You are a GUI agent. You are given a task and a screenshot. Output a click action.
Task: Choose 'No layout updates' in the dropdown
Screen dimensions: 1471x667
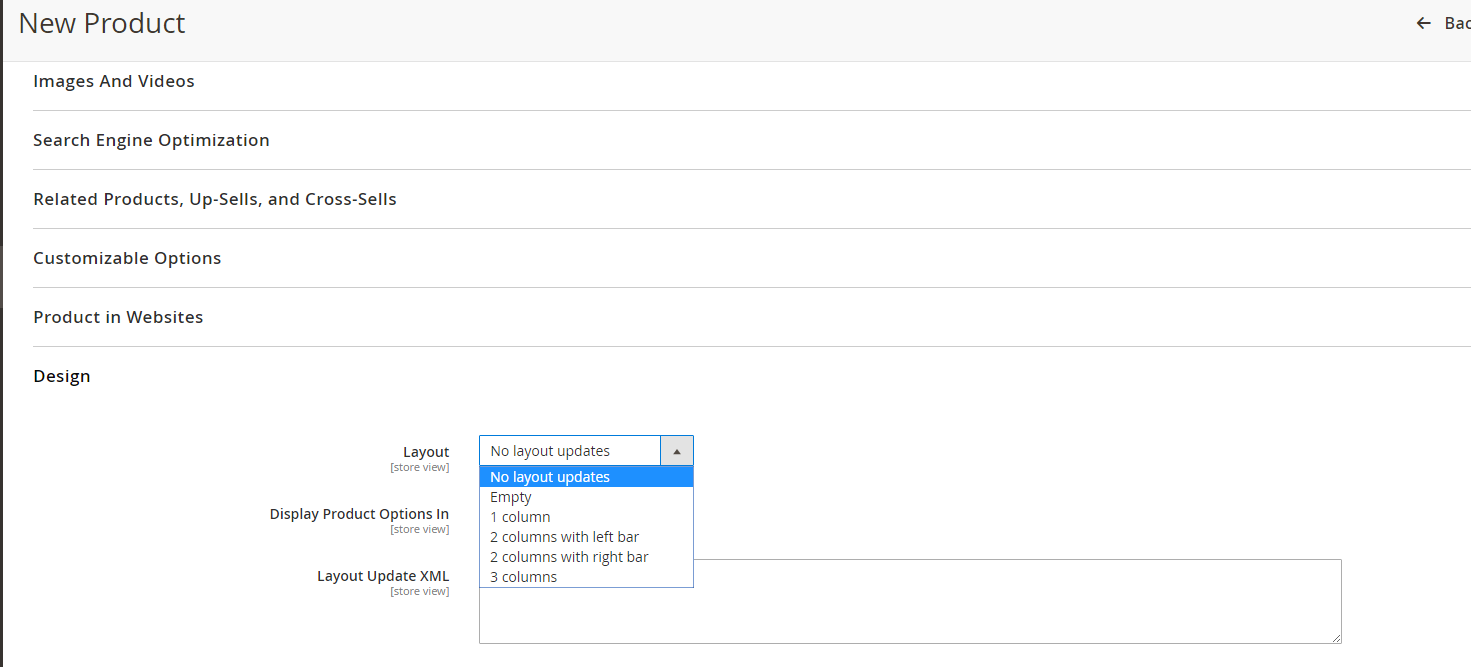coord(549,477)
